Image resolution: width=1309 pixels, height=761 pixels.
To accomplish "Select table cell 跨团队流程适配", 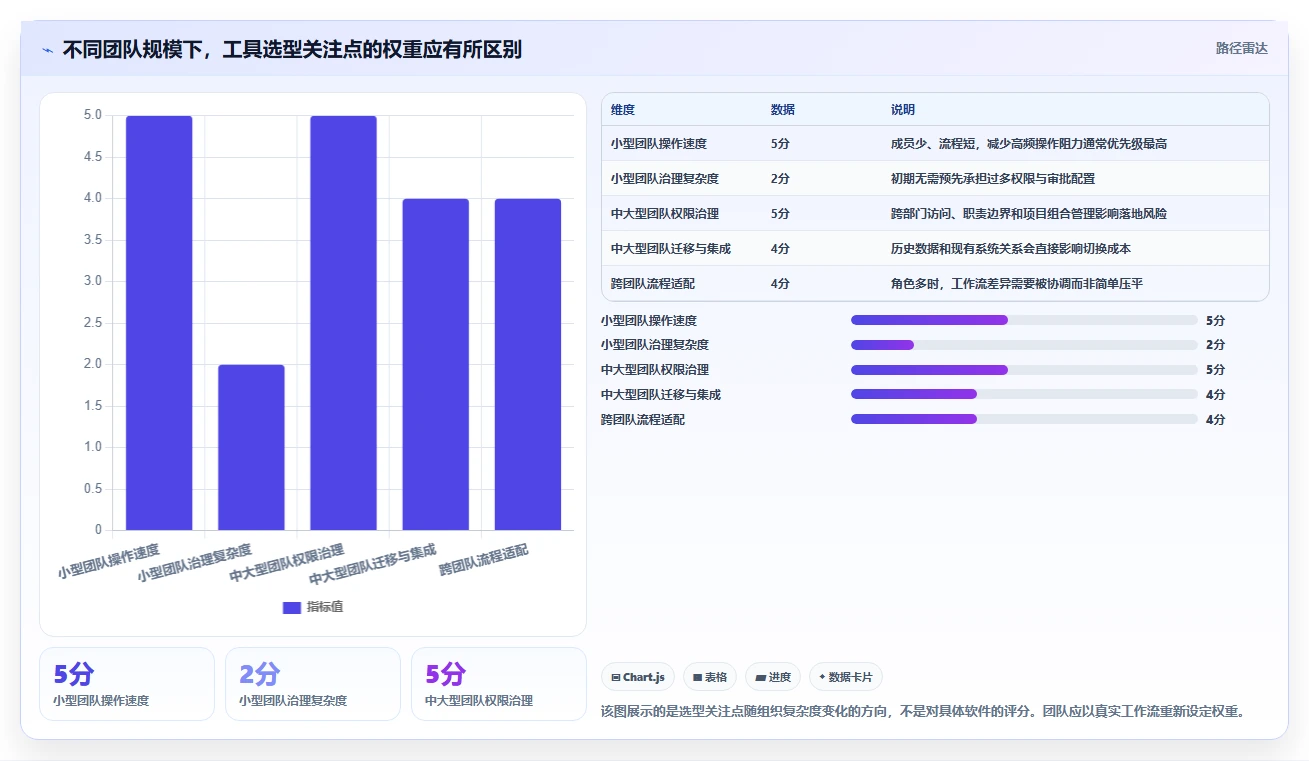I will point(653,284).
